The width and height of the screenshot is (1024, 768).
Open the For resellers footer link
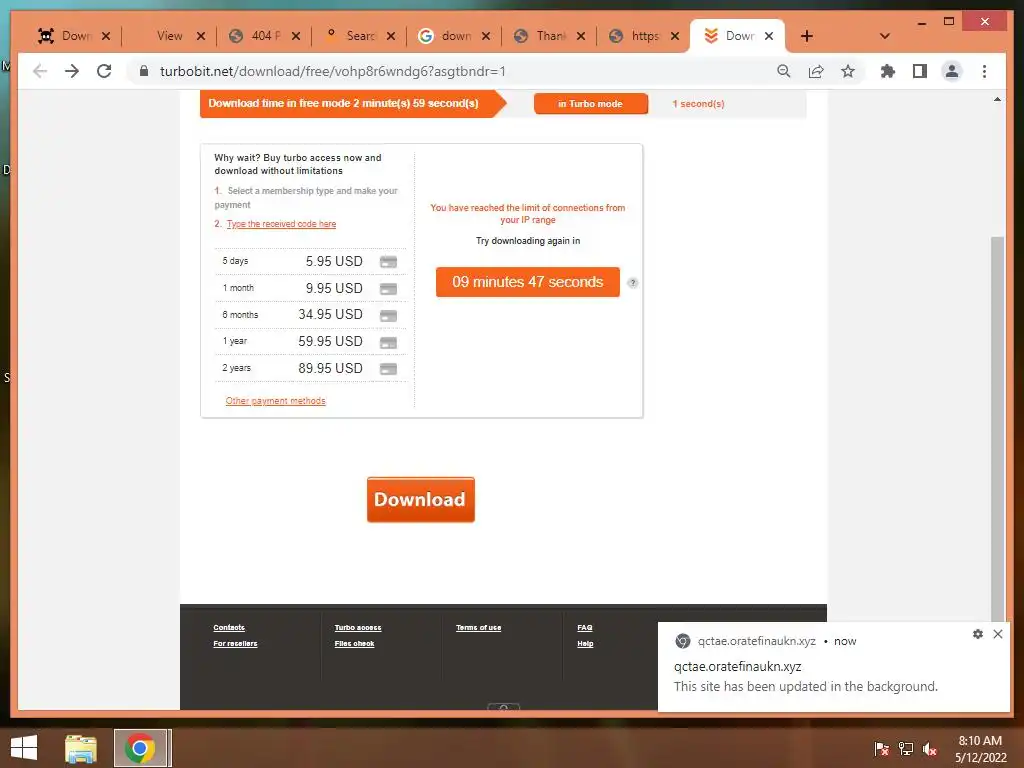pos(235,644)
